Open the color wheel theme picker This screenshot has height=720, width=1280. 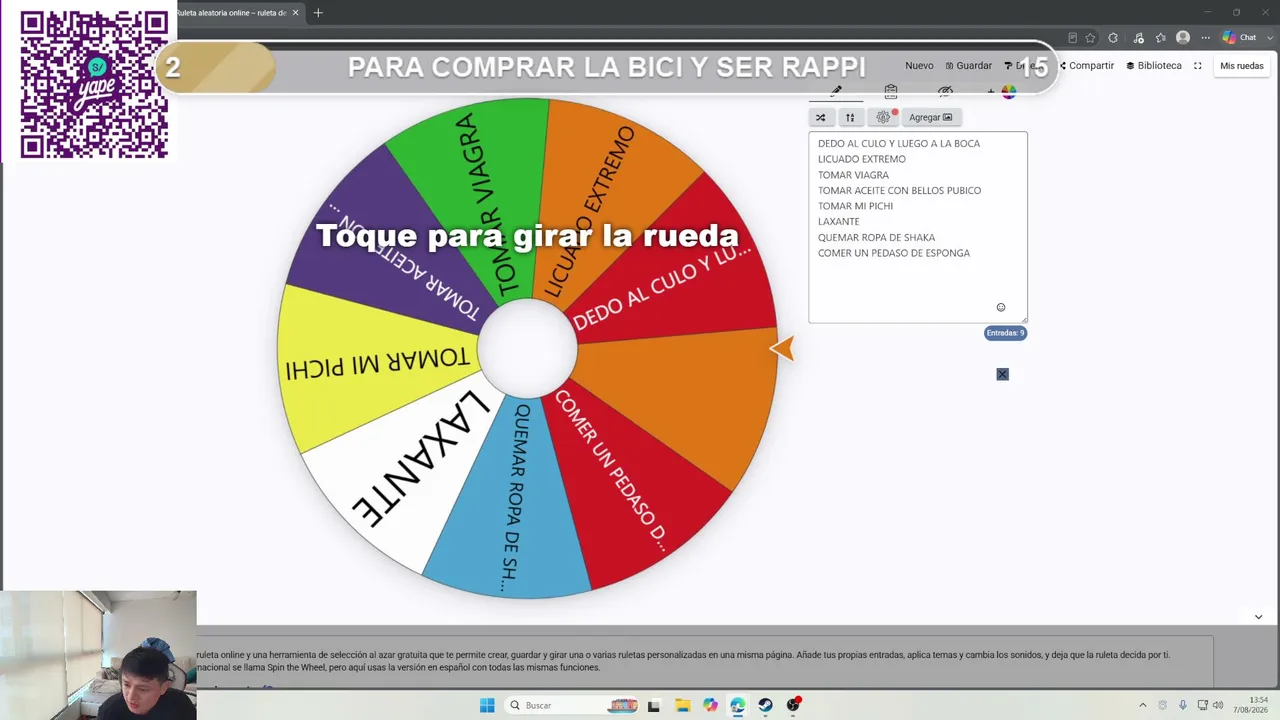(x=1008, y=92)
